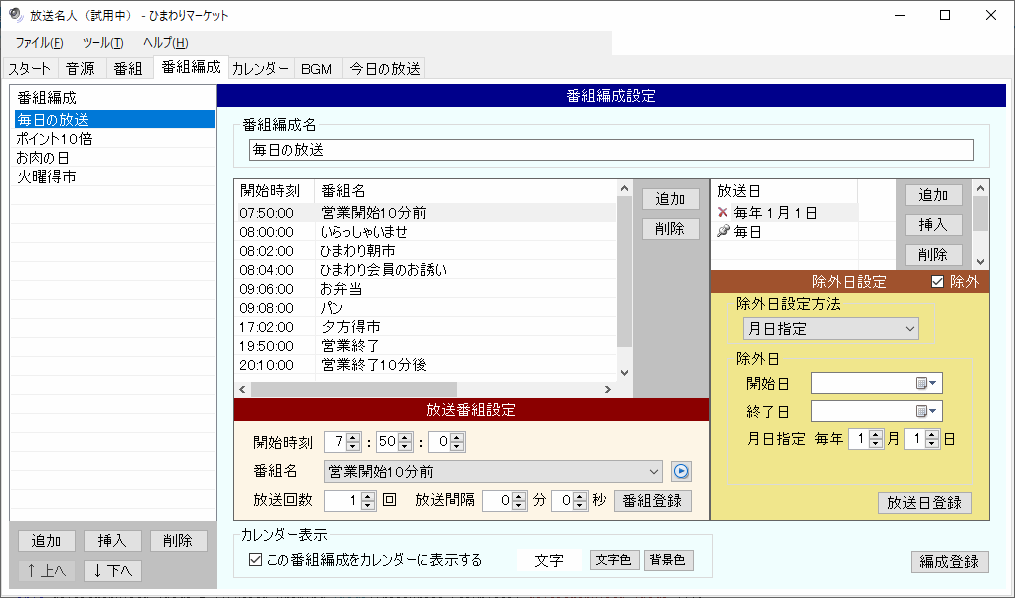
Task: Open the calendar picker icon for 開始日
Action: [x=924, y=383]
